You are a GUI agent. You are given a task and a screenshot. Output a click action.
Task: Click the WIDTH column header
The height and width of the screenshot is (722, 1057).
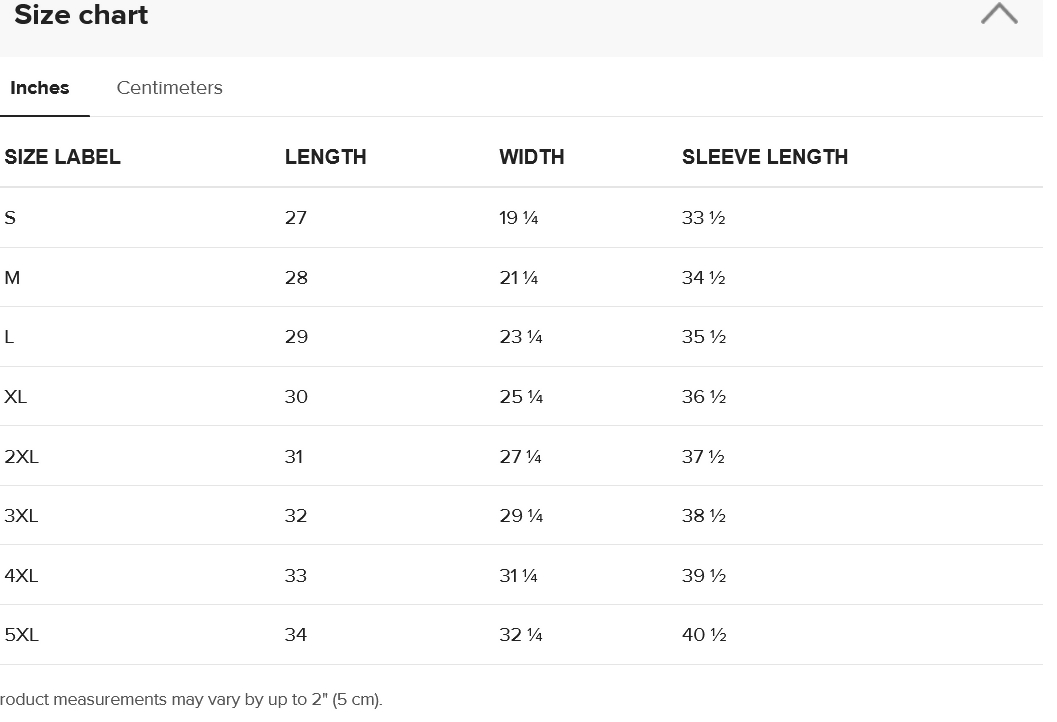point(531,157)
